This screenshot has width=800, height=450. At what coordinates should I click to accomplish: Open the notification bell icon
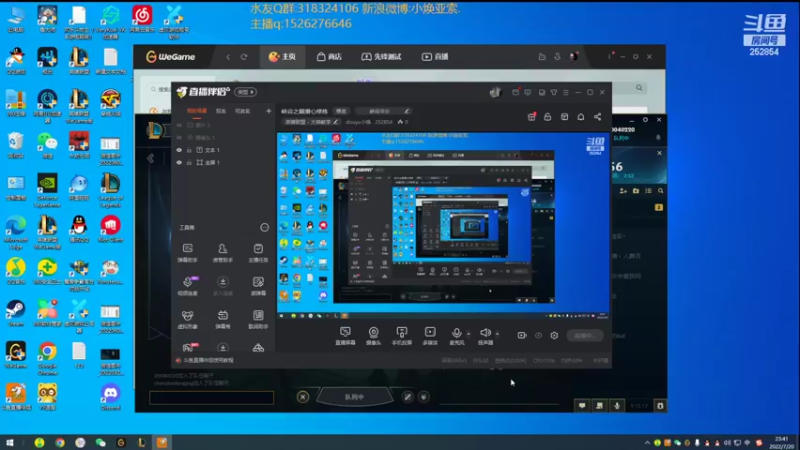[x=581, y=117]
